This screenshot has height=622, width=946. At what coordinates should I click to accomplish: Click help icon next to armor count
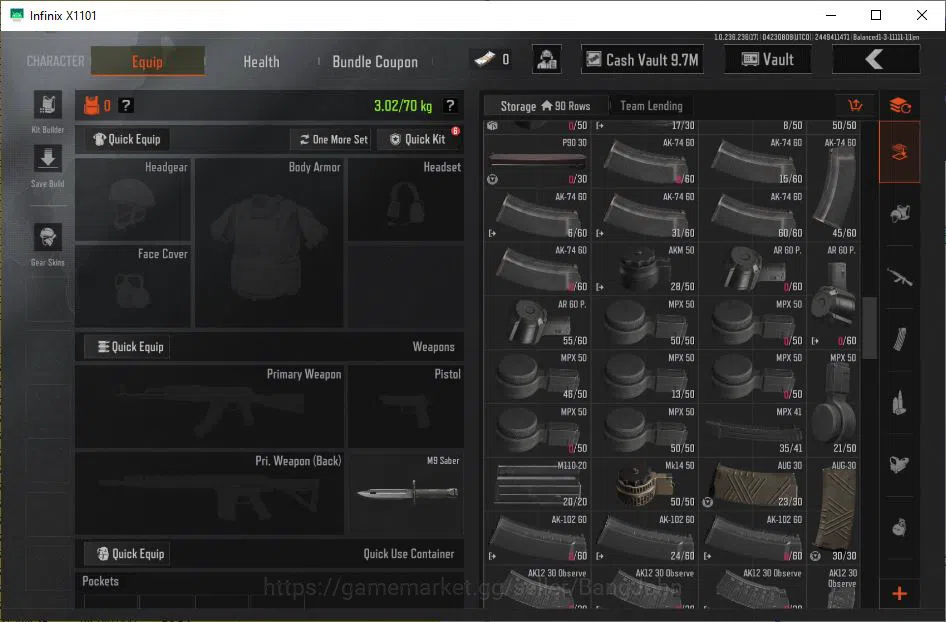(125, 106)
